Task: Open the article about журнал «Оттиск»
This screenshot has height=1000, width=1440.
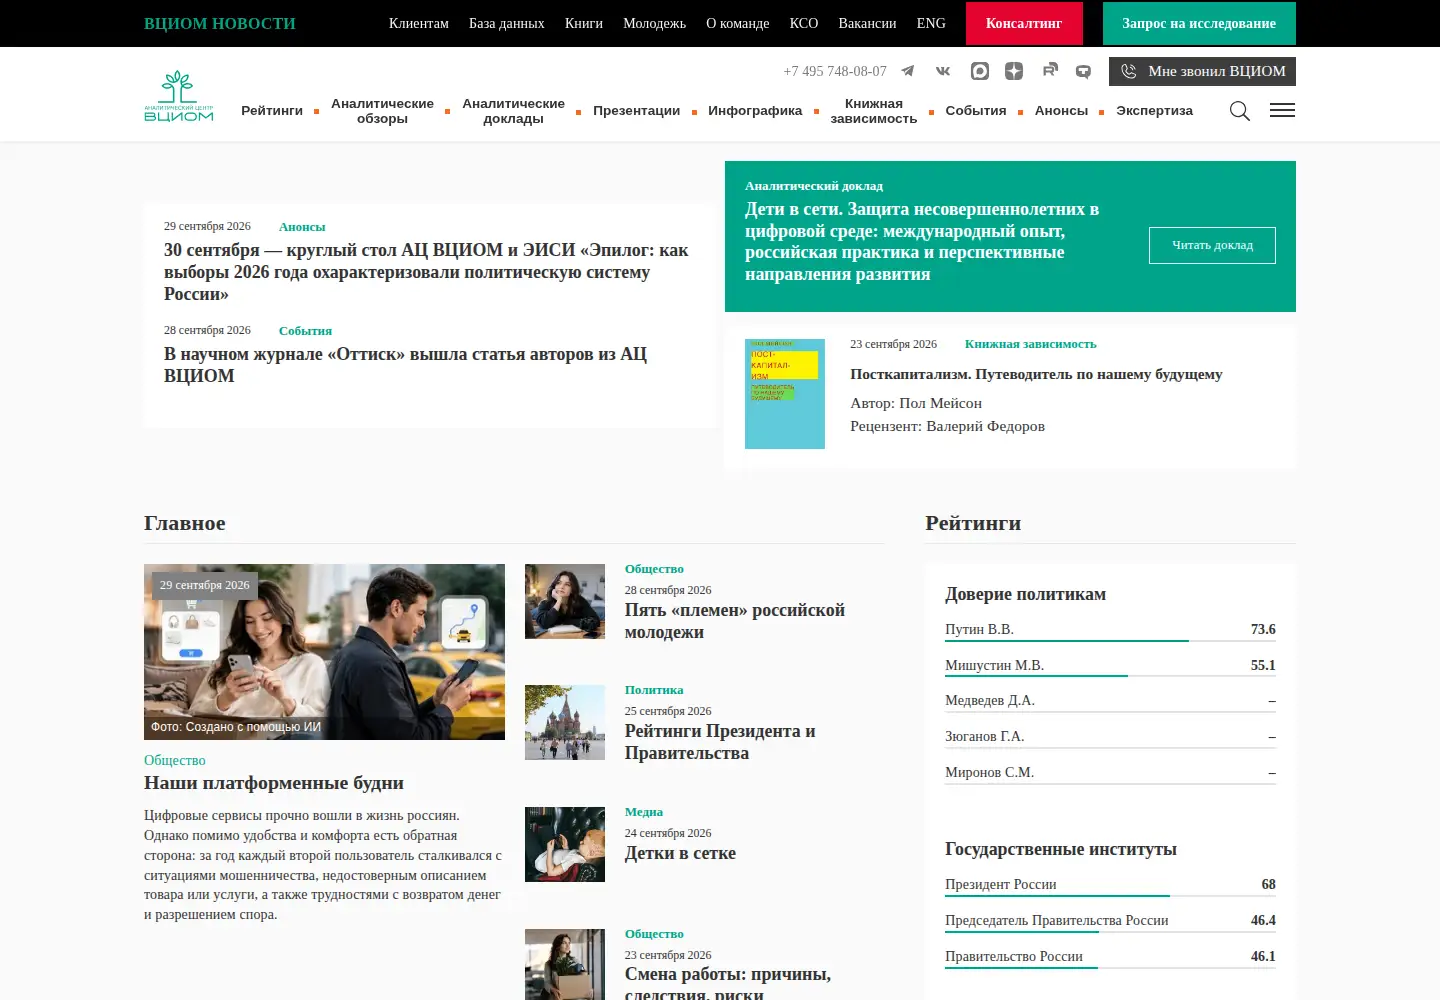Action: click(x=405, y=365)
